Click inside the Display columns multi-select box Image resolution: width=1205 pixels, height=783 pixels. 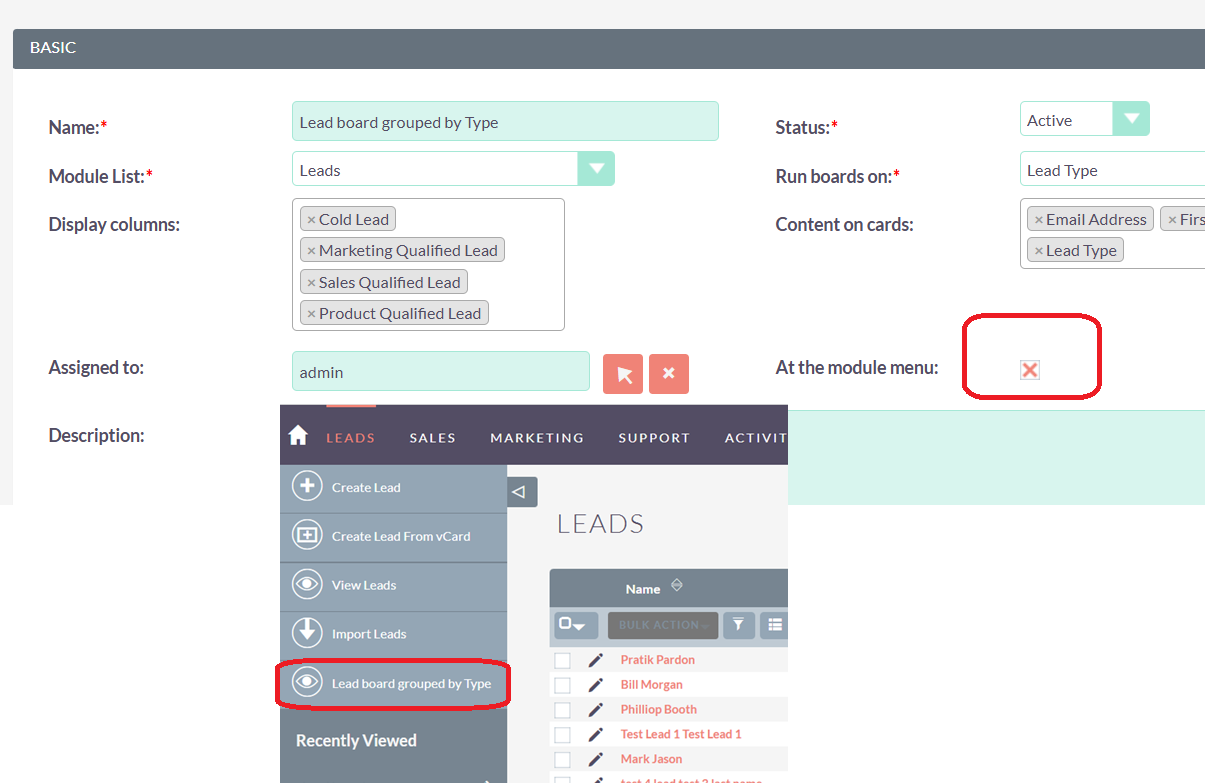[x=428, y=264]
